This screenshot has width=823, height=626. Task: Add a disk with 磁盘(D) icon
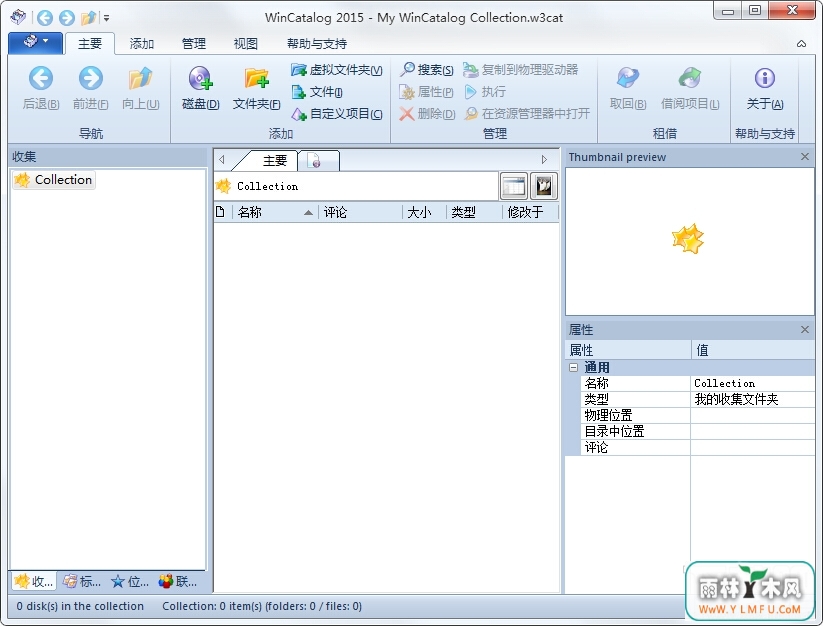(x=201, y=79)
